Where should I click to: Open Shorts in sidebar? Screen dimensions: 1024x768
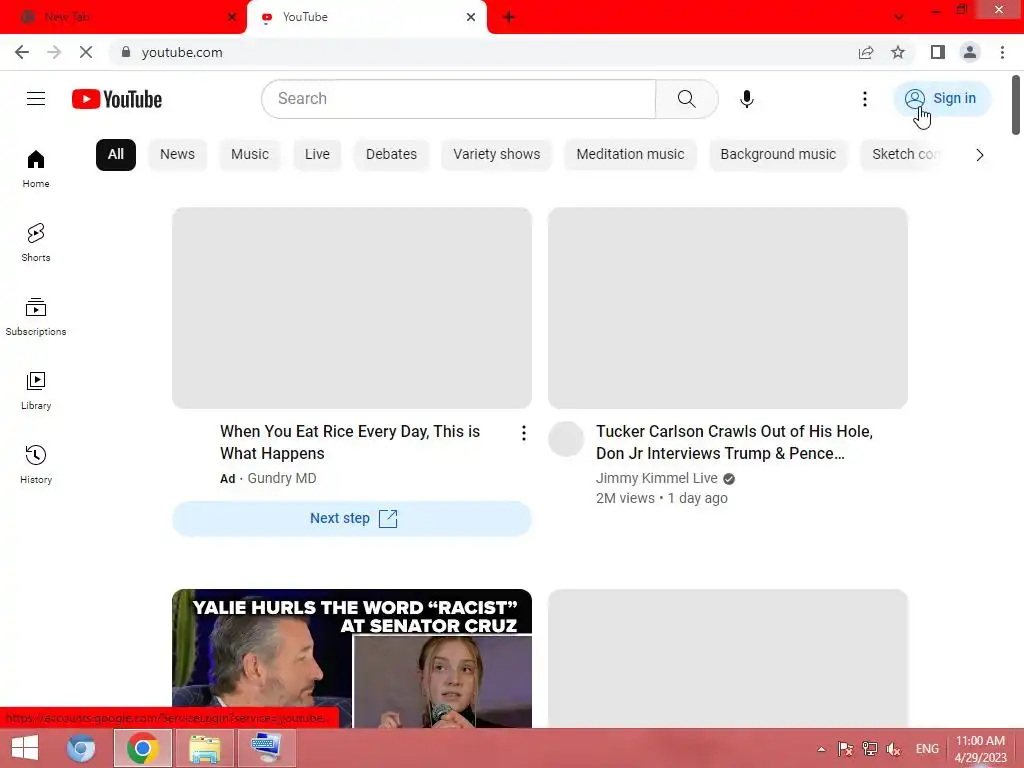coord(36,242)
